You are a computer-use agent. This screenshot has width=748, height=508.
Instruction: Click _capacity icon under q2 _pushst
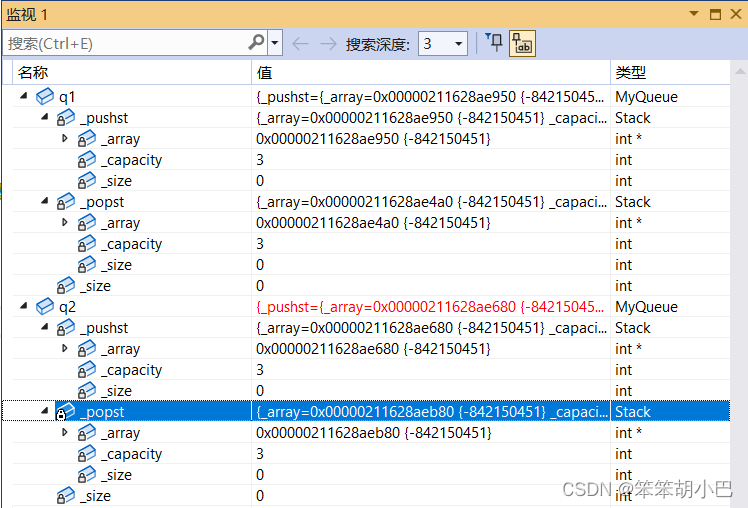[x=87, y=369]
